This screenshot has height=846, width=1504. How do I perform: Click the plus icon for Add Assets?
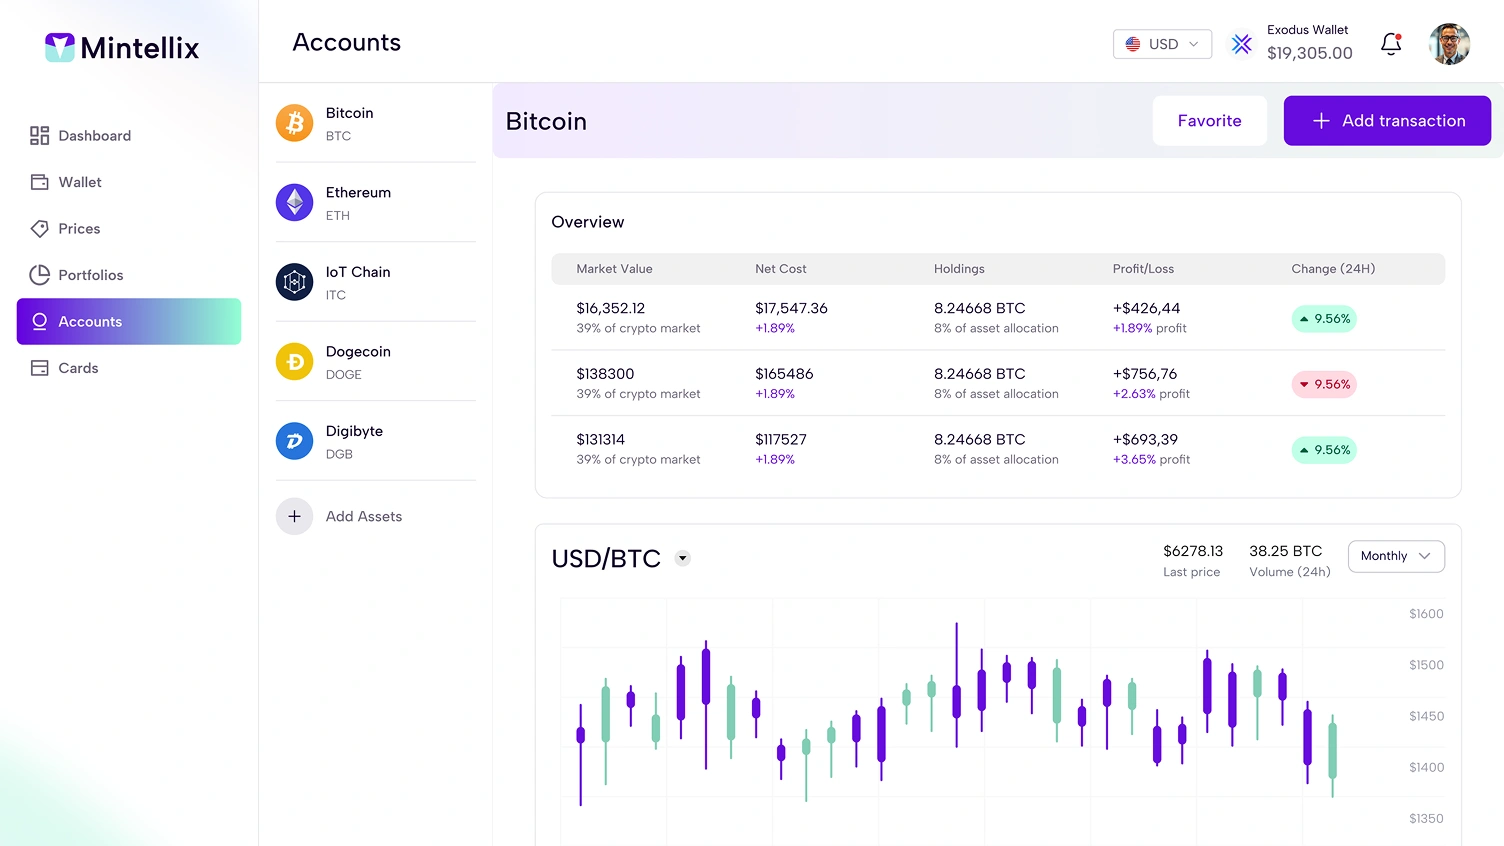(x=294, y=516)
